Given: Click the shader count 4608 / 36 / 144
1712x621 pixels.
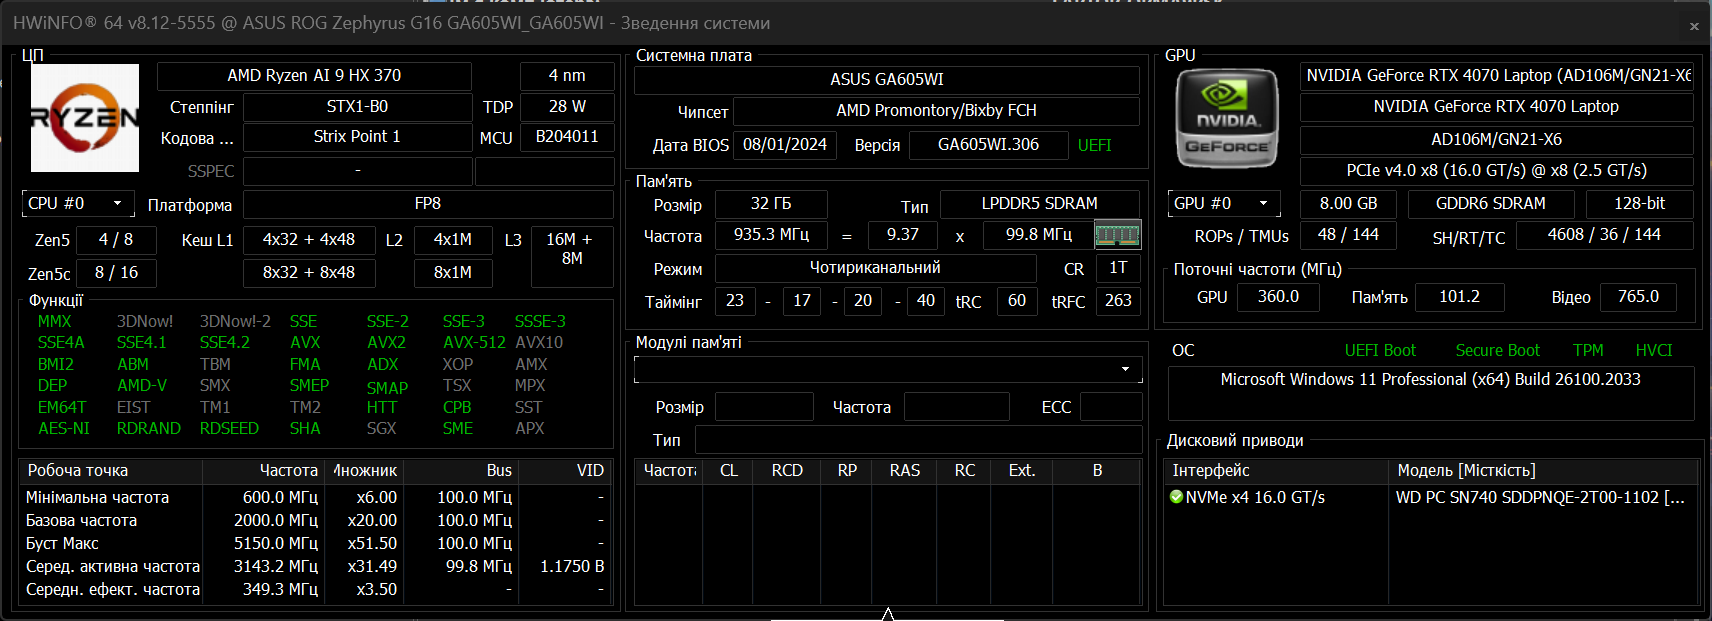Looking at the screenshot, I should (1604, 235).
